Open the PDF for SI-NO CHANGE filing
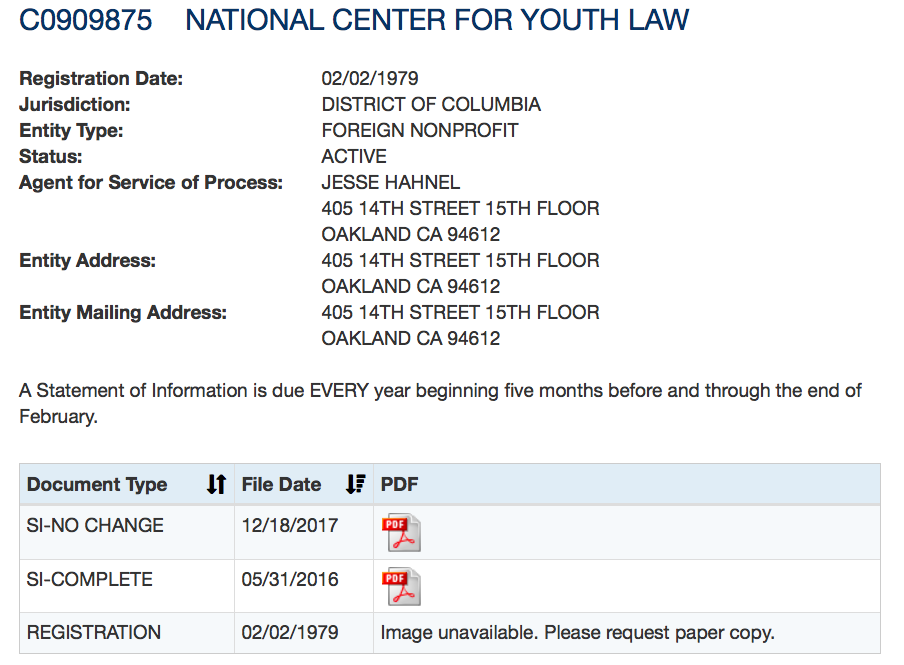The image size is (904, 665). [402, 532]
